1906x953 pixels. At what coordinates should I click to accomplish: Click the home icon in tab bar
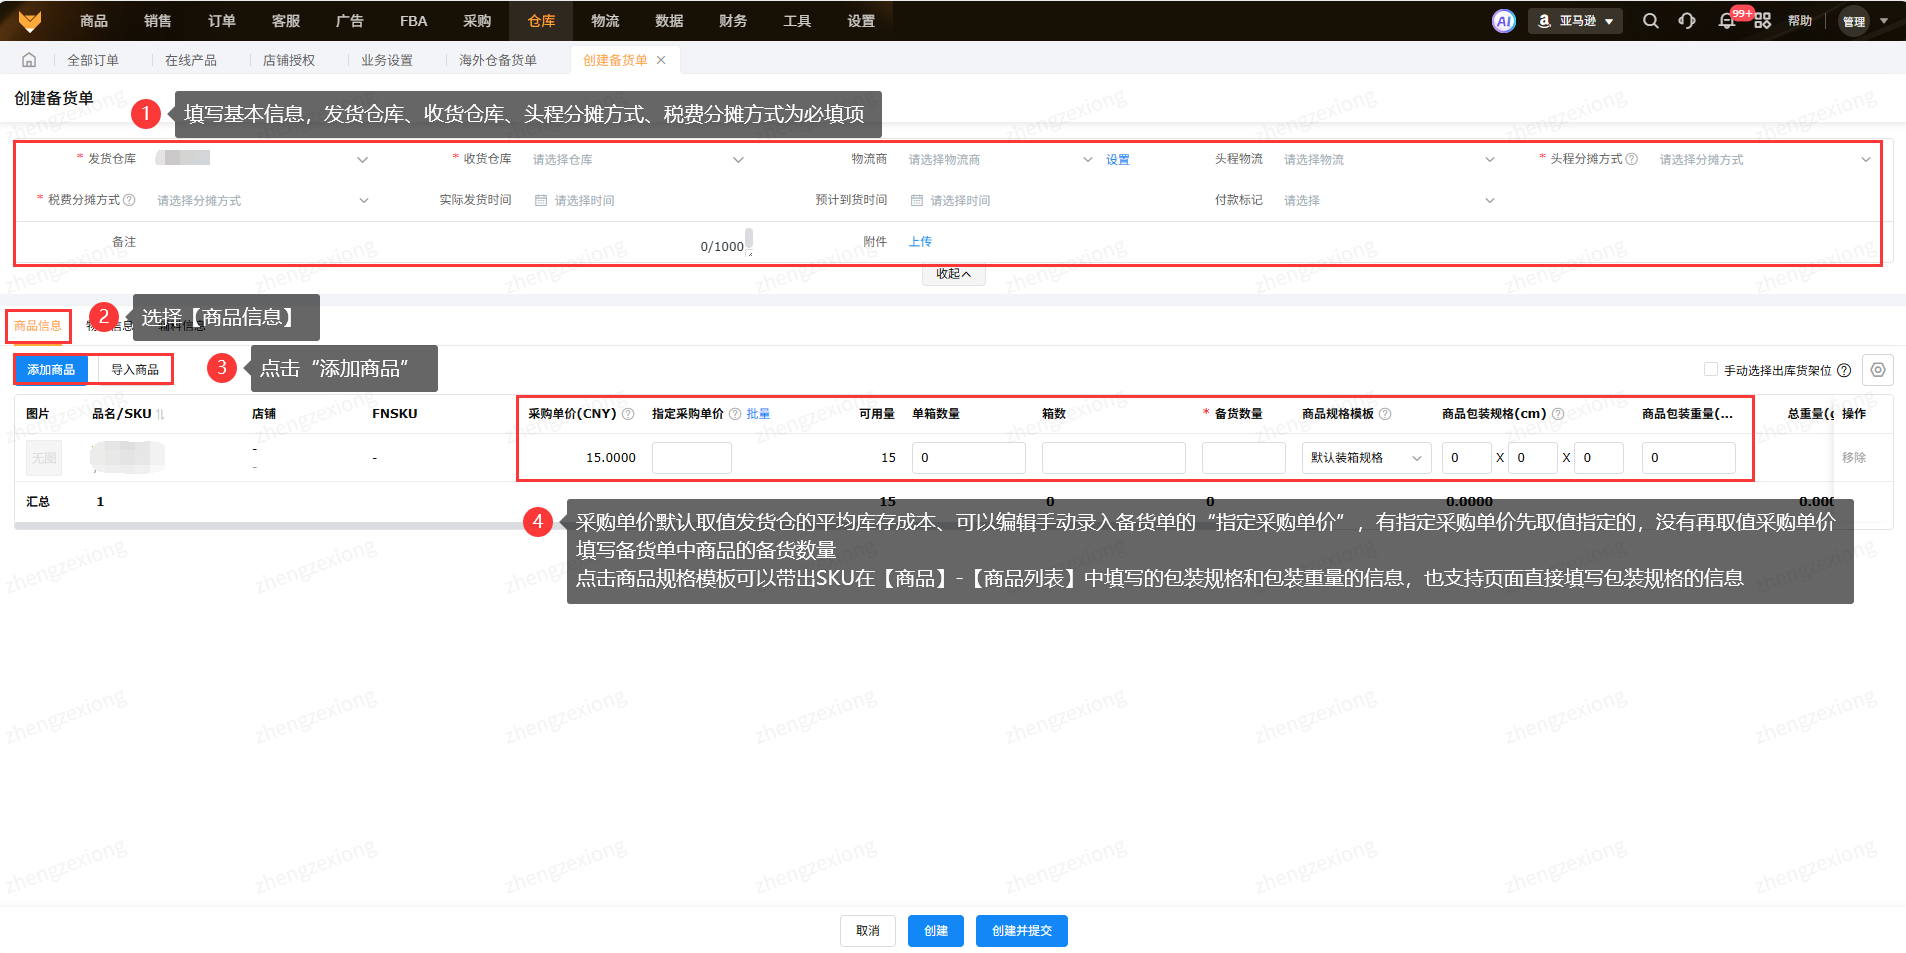pyautogui.click(x=29, y=60)
